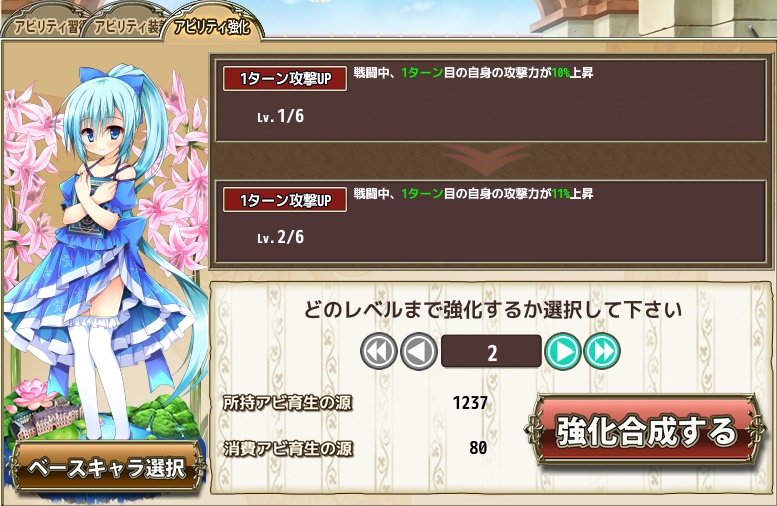Open the アビリティ装備 tab
Screen dimensions: 777x506
point(125,26)
